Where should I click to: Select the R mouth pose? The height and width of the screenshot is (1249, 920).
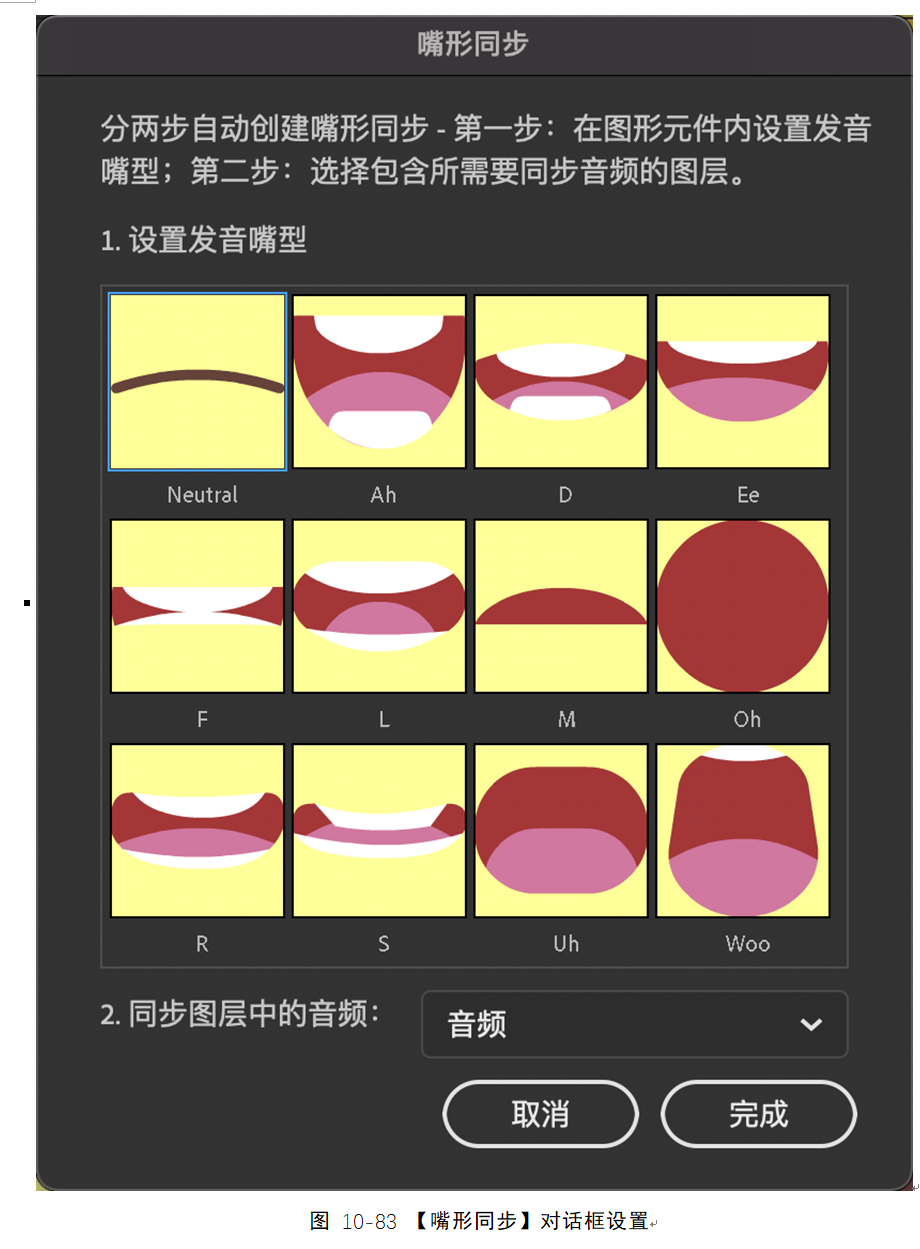(x=197, y=831)
